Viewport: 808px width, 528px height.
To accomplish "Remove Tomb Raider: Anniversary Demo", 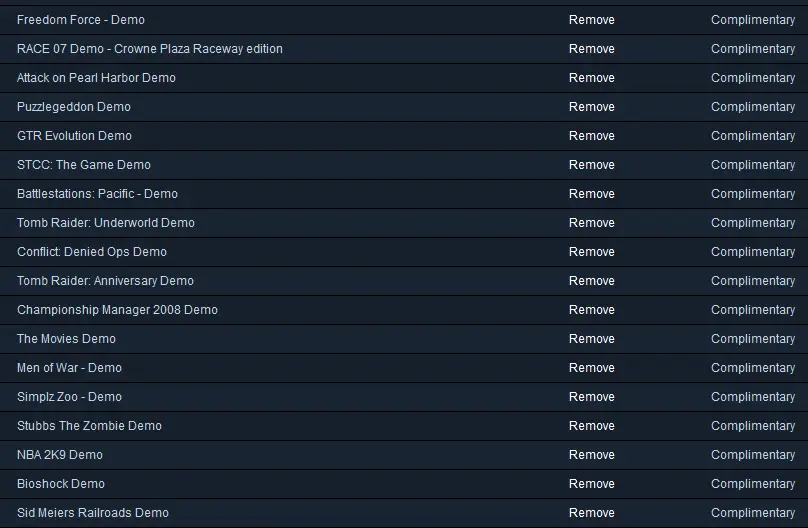I will pos(592,281).
